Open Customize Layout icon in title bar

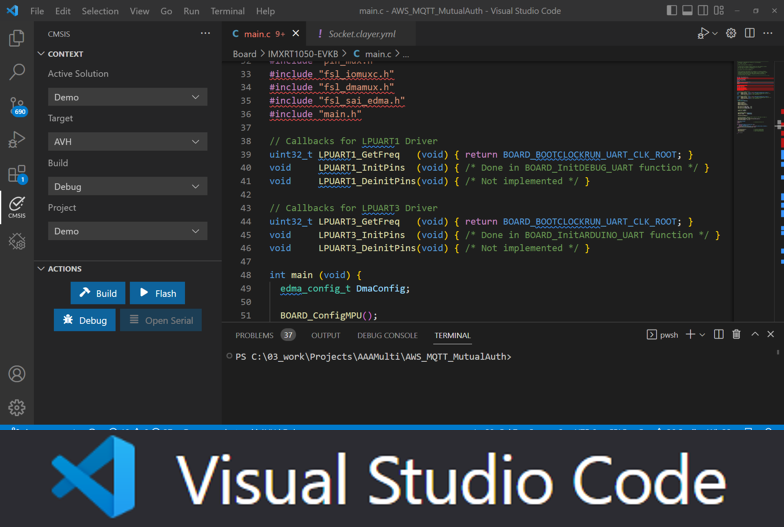click(718, 10)
